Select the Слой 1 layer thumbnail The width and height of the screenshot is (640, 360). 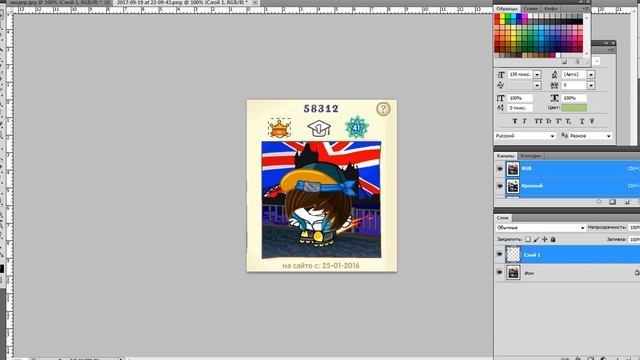tap(513, 255)
